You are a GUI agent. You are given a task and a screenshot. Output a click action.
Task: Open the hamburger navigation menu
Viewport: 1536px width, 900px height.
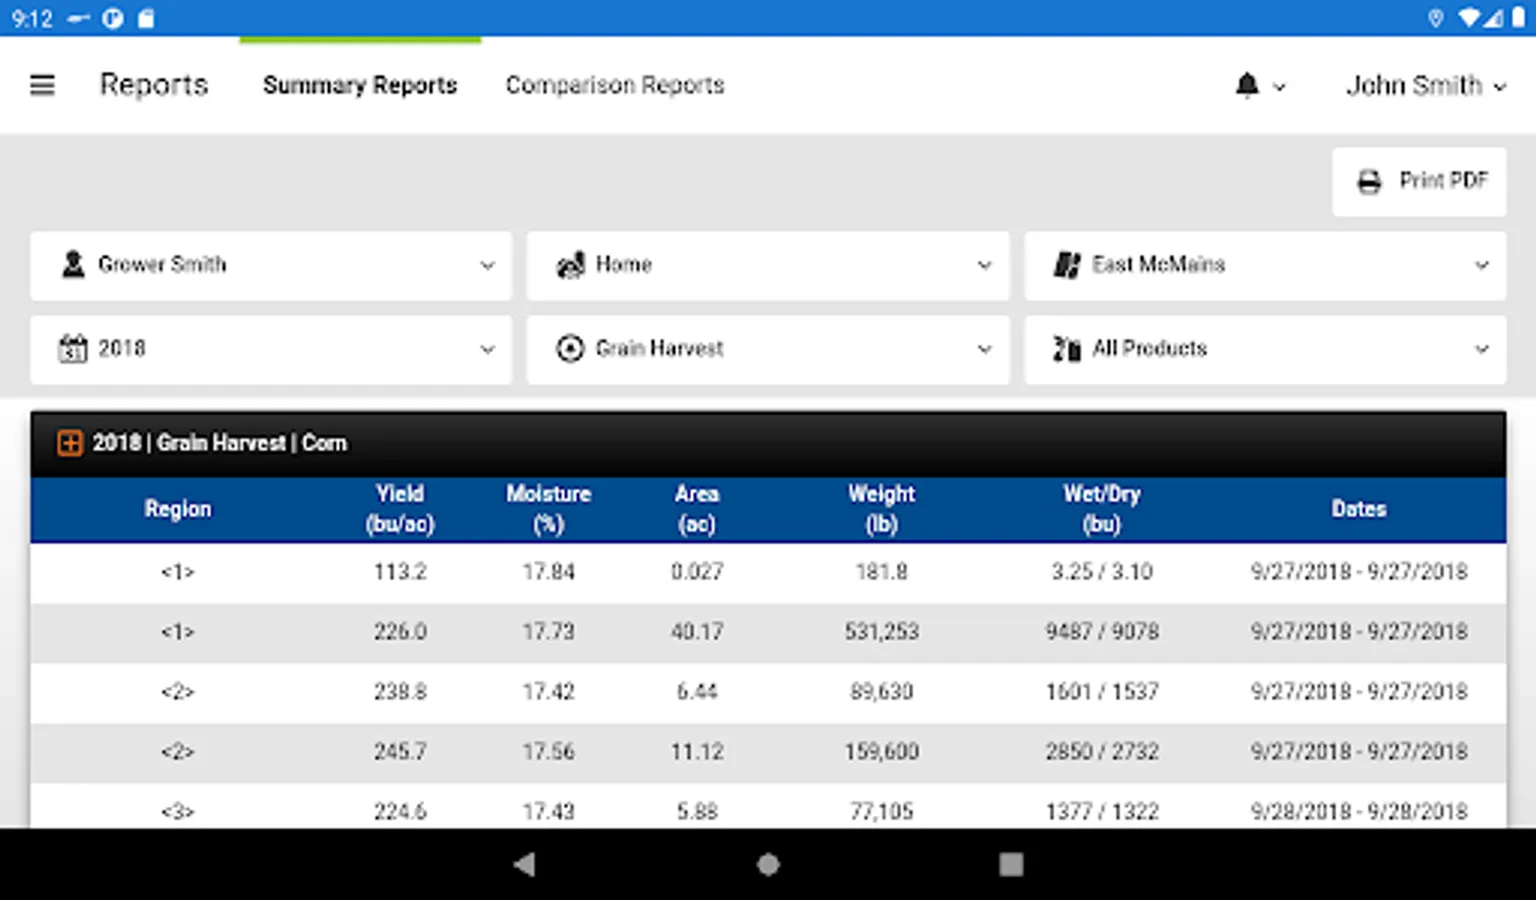pos(42,85)
